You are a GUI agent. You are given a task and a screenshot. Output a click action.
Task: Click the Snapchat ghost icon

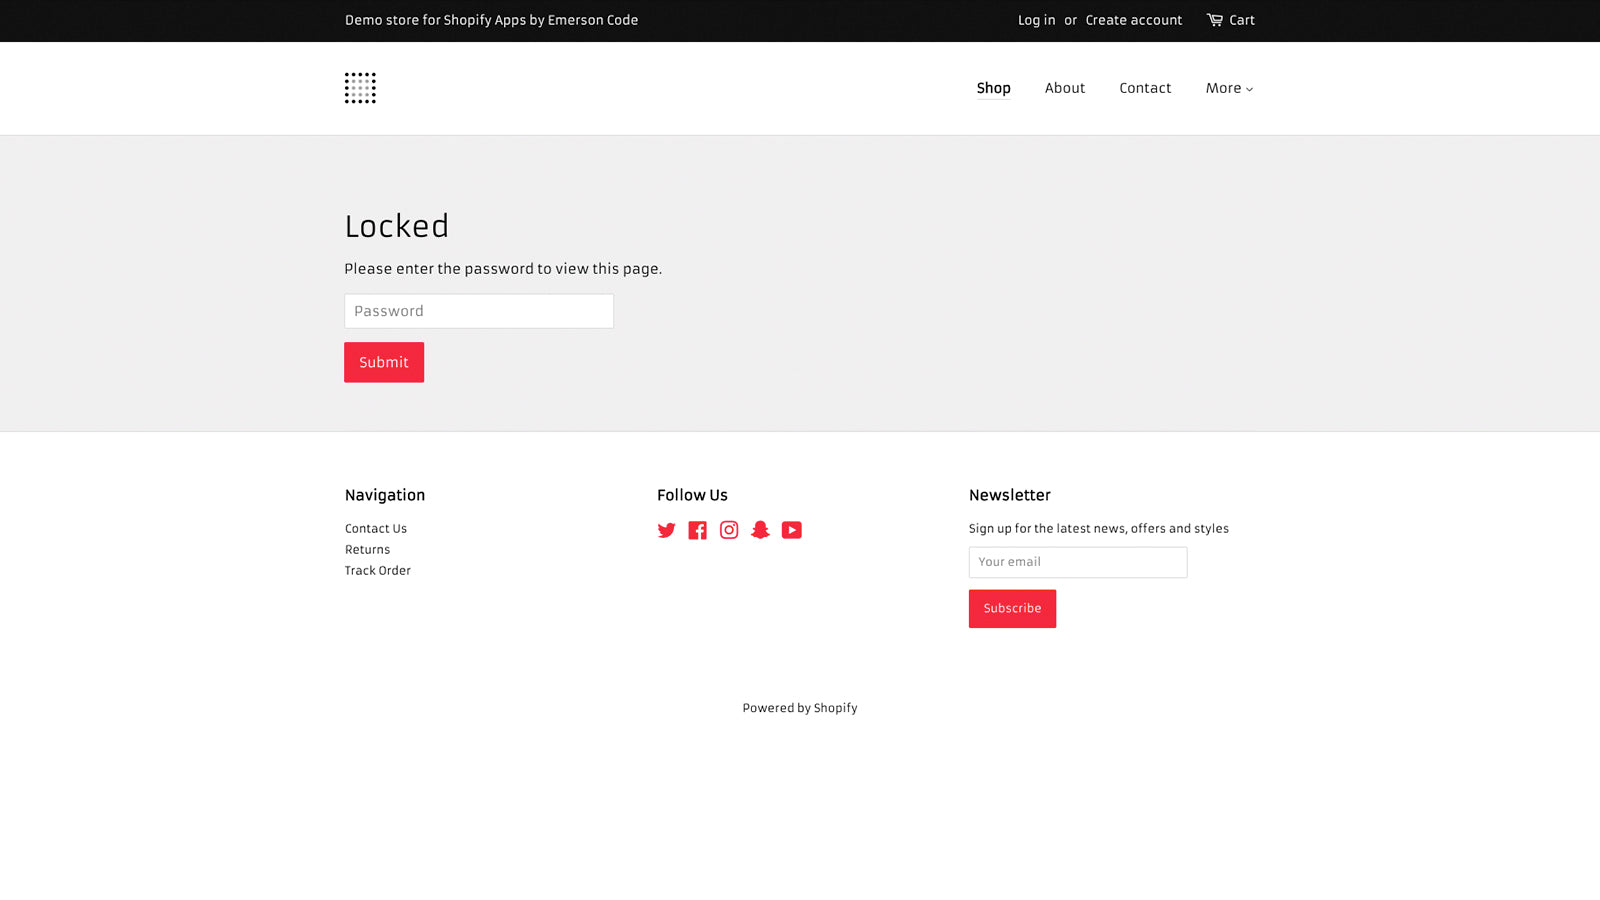(760, 530)
